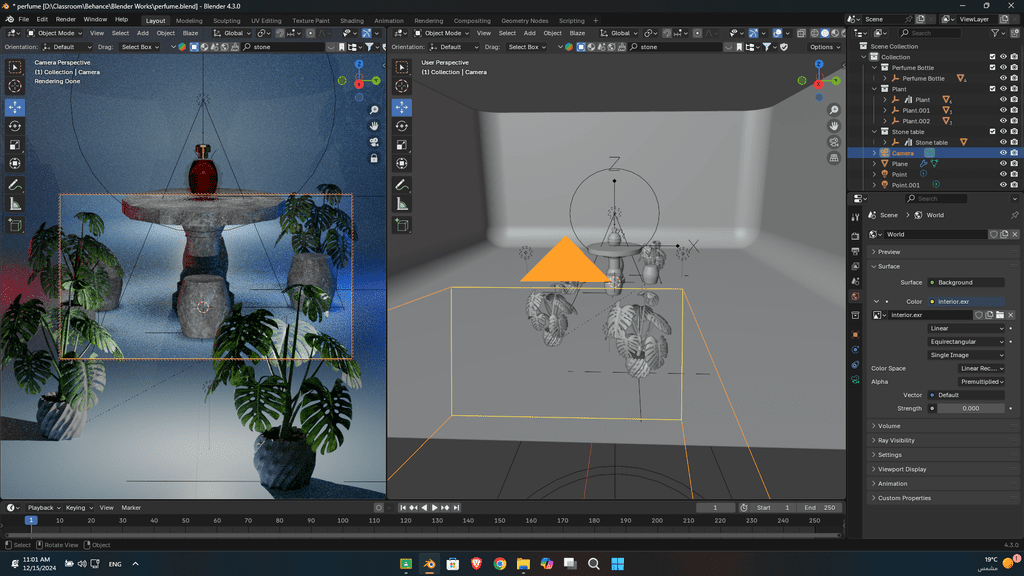This screenshot has height=576, width=1024.
Task: Toggle camera view icon in left viewport
Action: [x=374, y=142]
